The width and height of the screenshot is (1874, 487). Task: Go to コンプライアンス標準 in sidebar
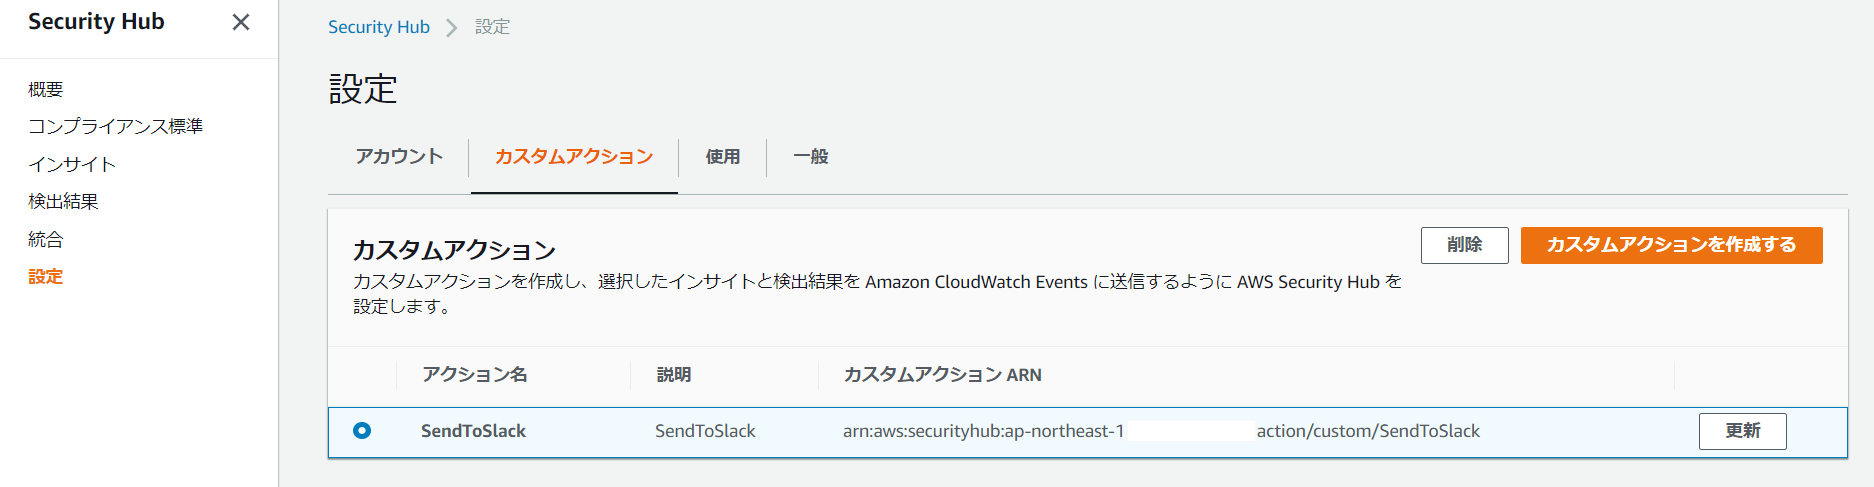(115, 126)
